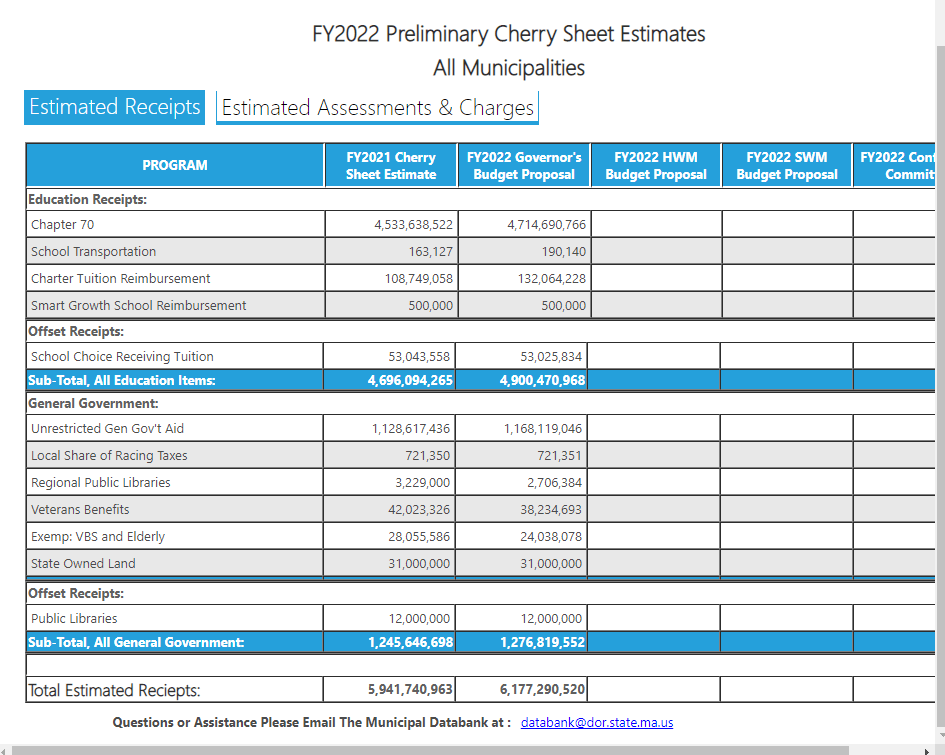The image size is (945, 755).
Task: Click the PROGRAM column header
Action: tap(175, 165)
